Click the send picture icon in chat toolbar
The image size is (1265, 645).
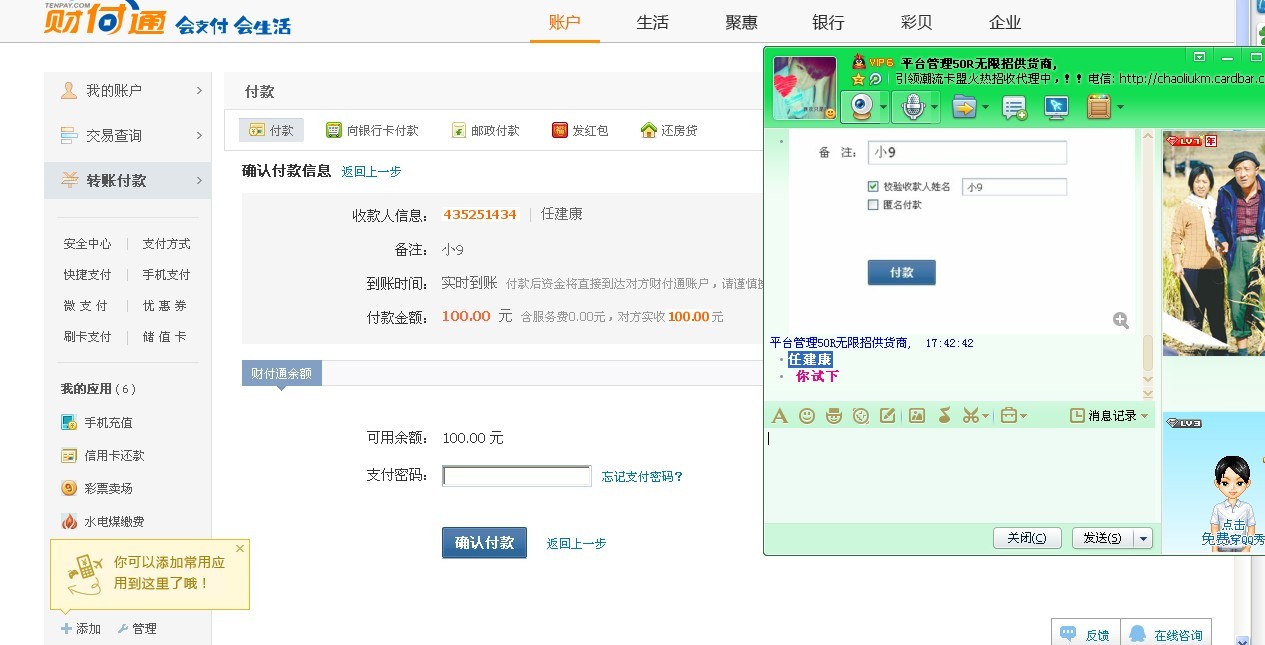tap(917, 415)
